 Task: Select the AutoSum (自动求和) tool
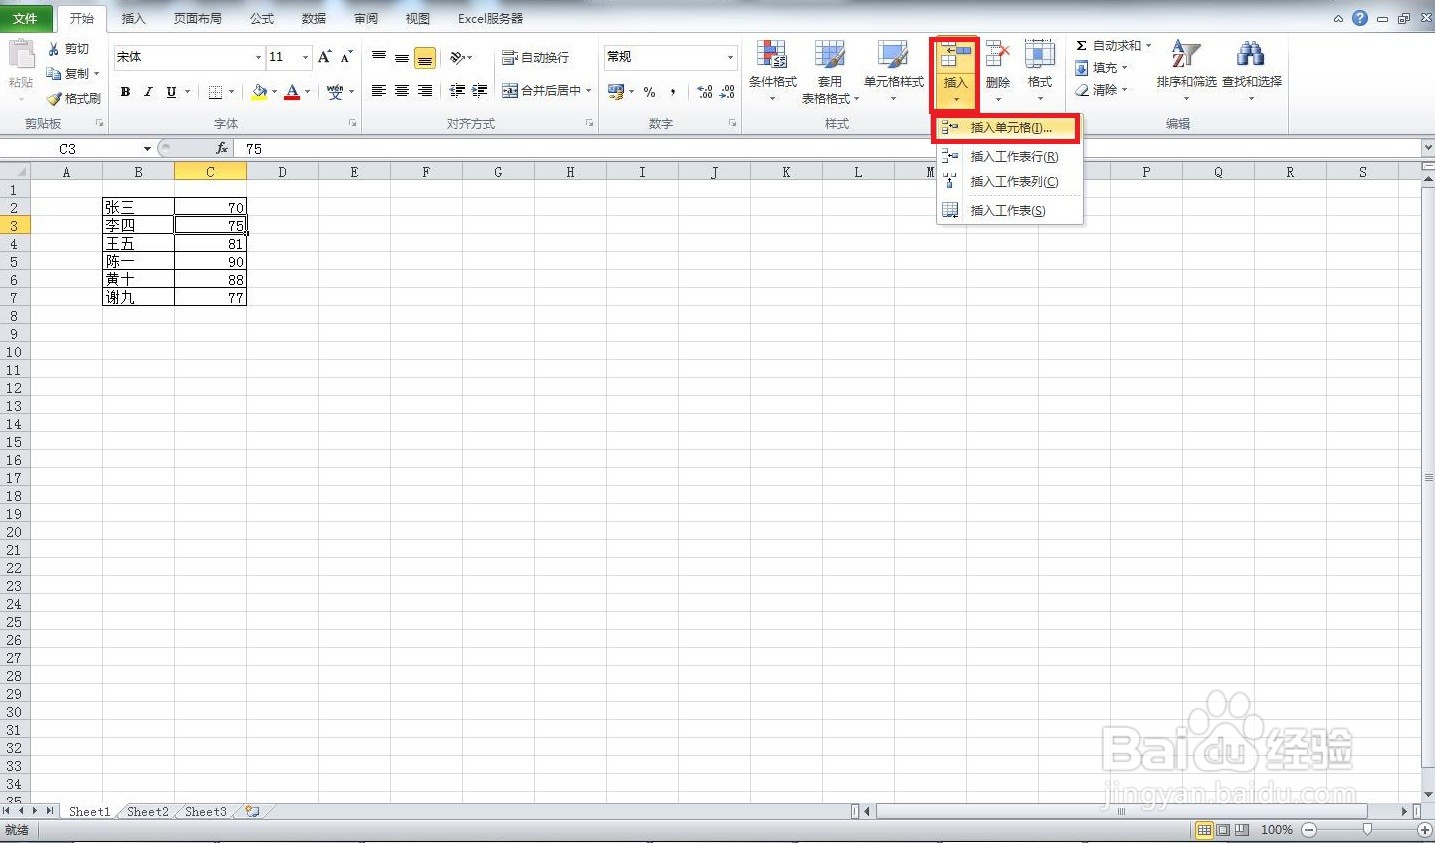tap(1110, 44)
